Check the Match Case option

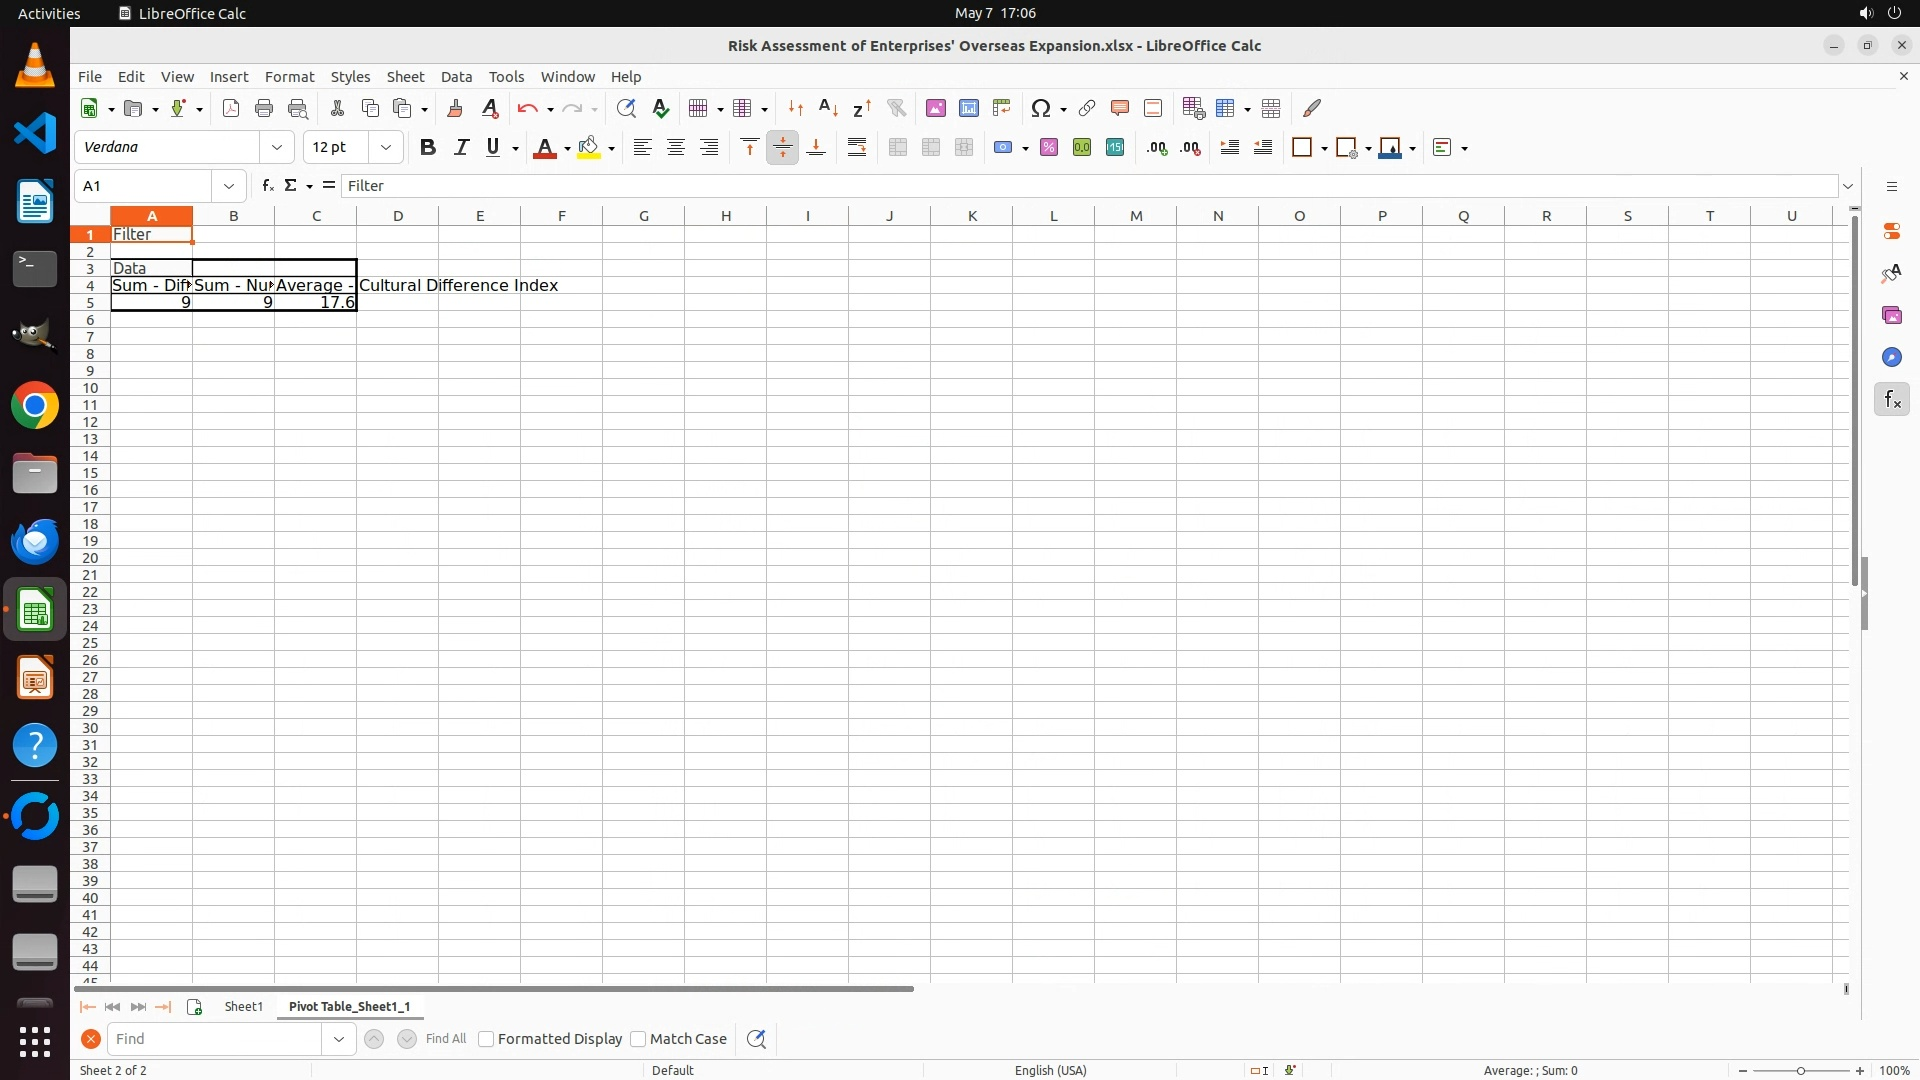[x=638, y=1039]
